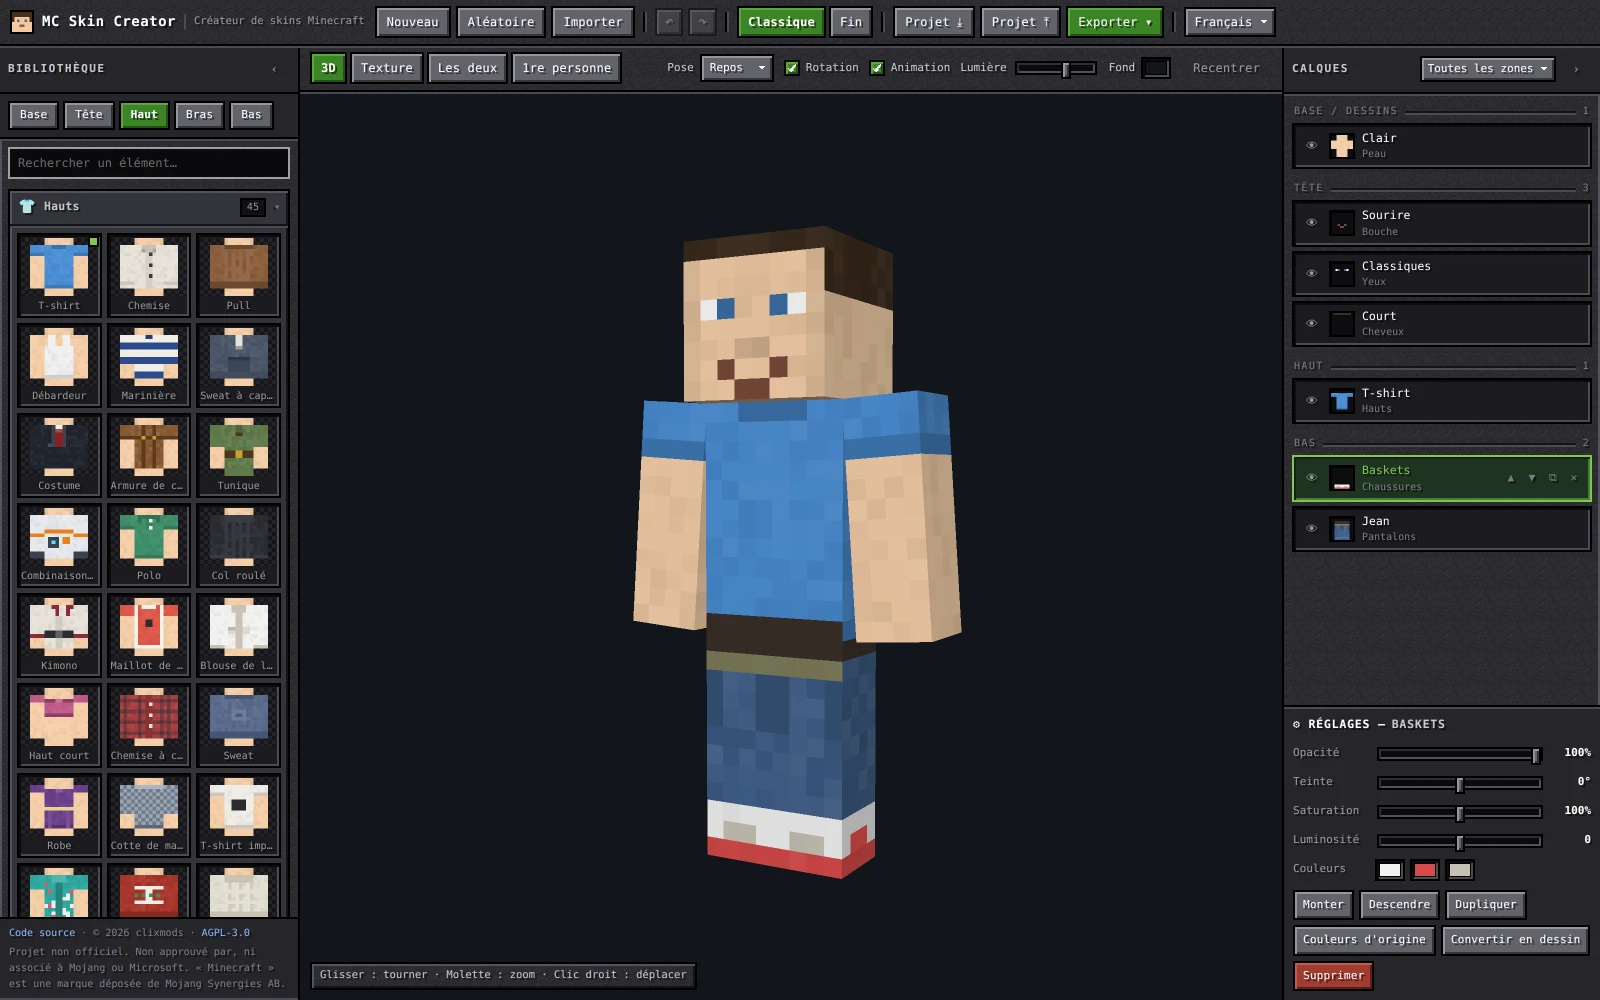Open the Français language dropdown
This screenshot has width=1600, height=1000.
1230,22
